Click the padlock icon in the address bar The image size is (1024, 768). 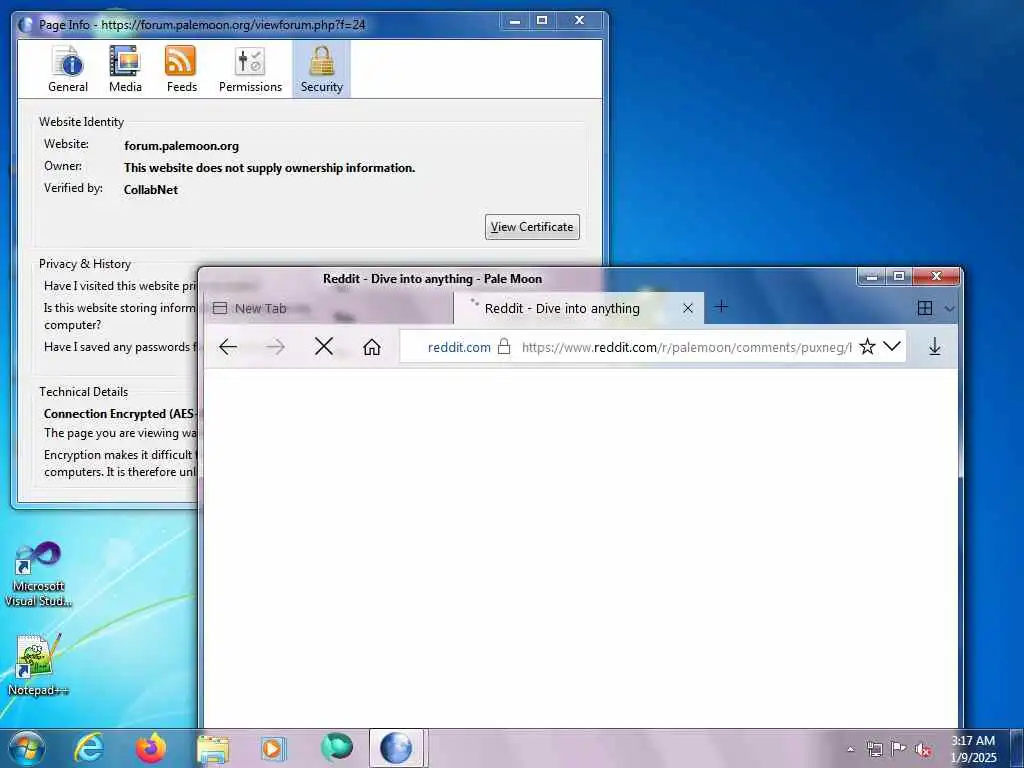pos(504,346)
